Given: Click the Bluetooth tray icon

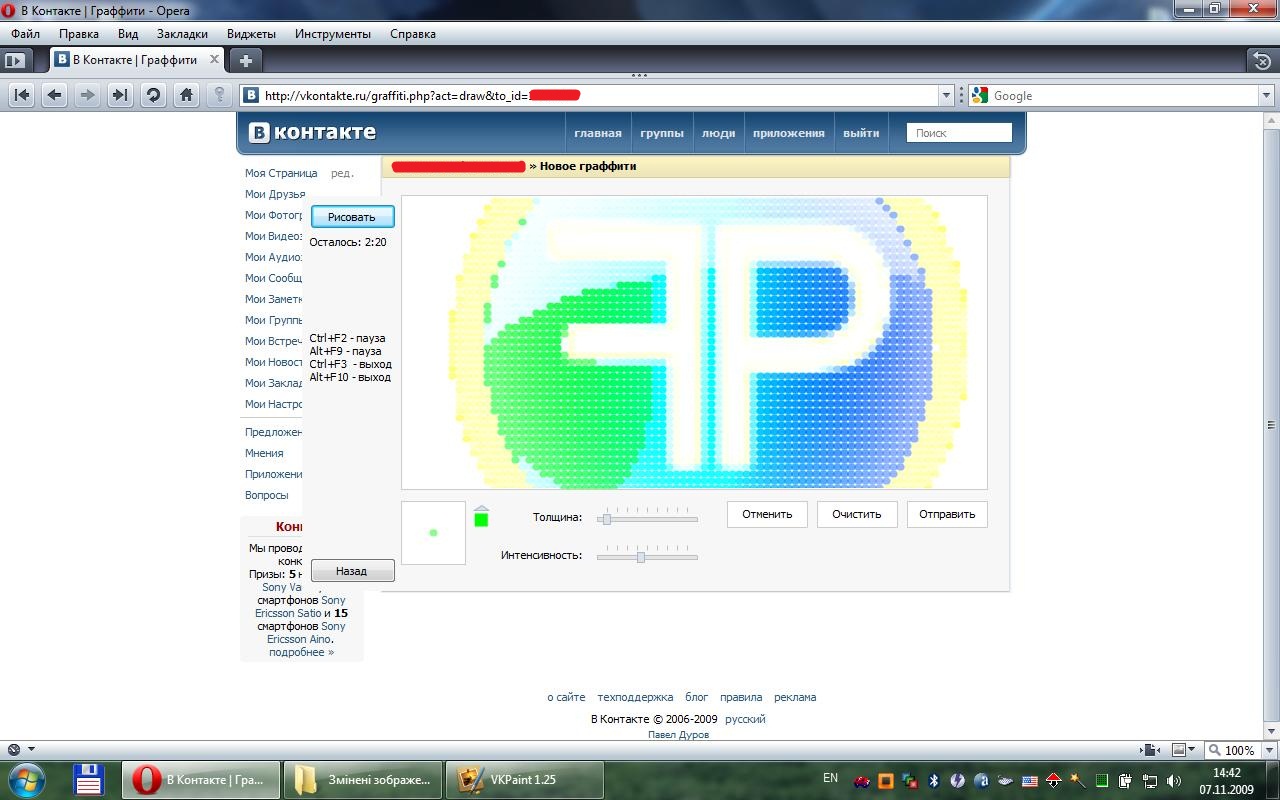Looking at the screenshot, I should [x=933, y=780].
